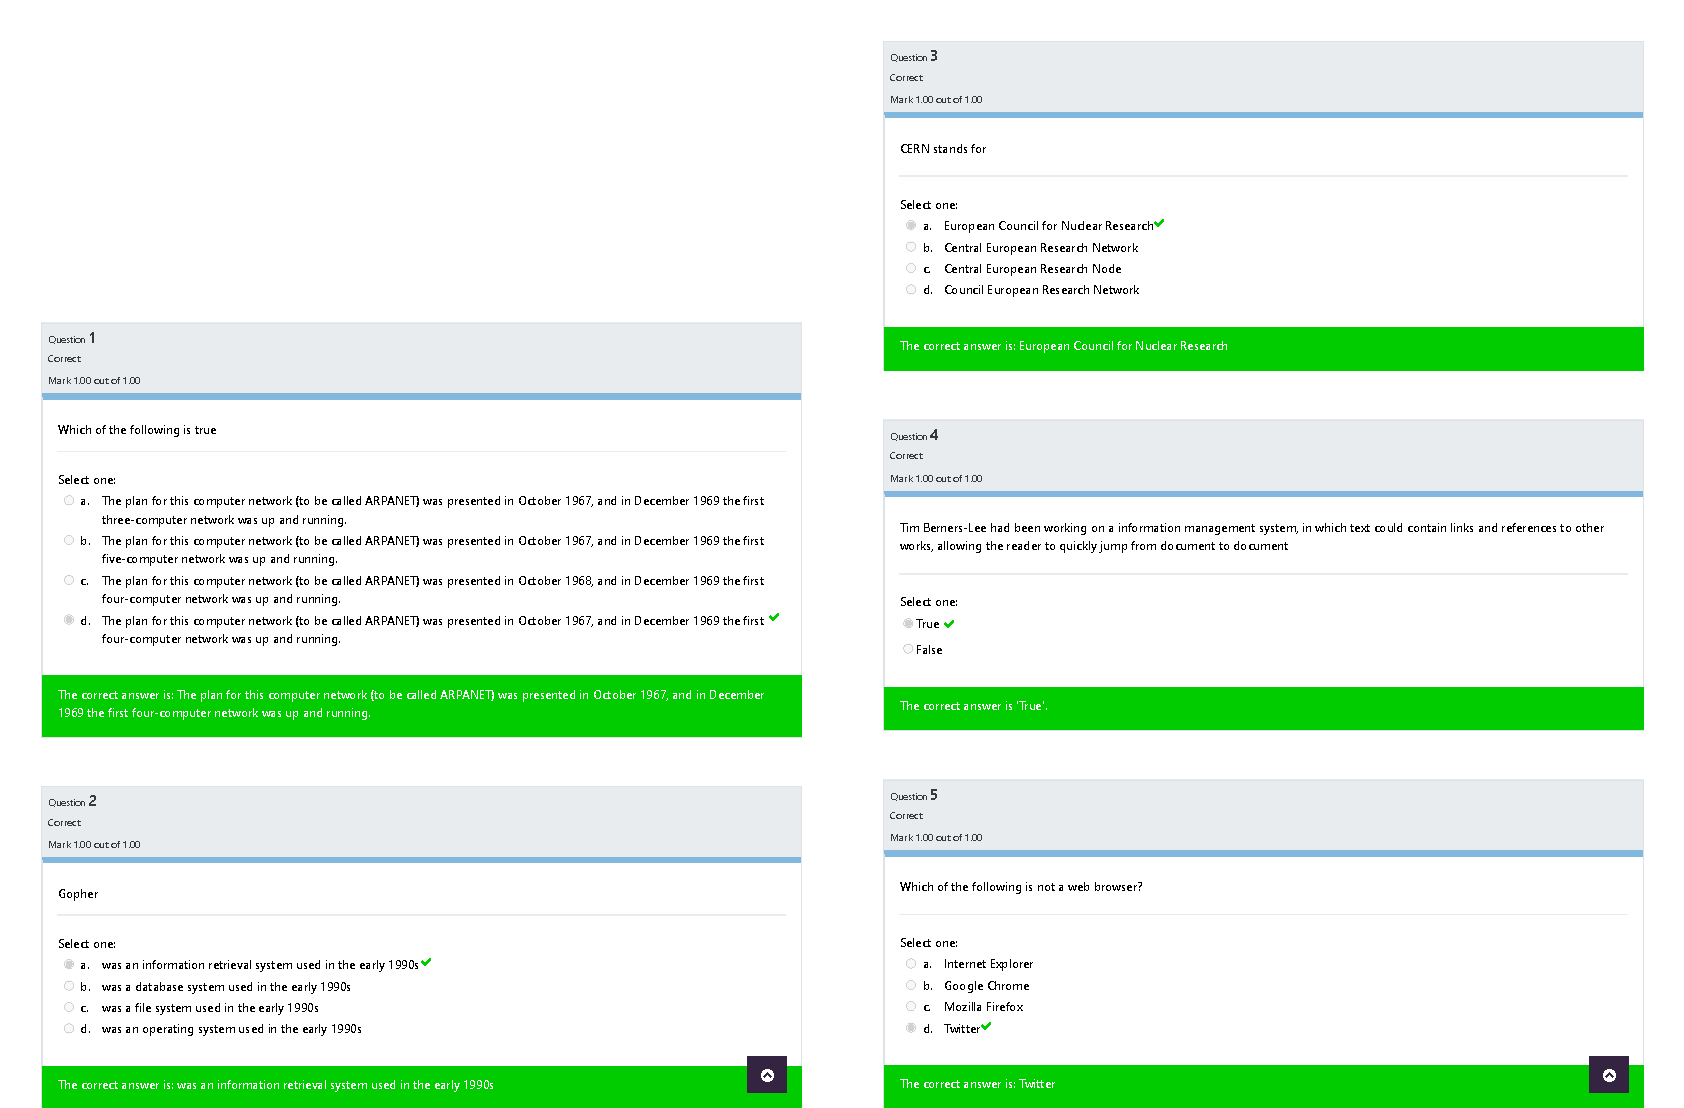Click green checkmark next to True option

tap(949, 624)
